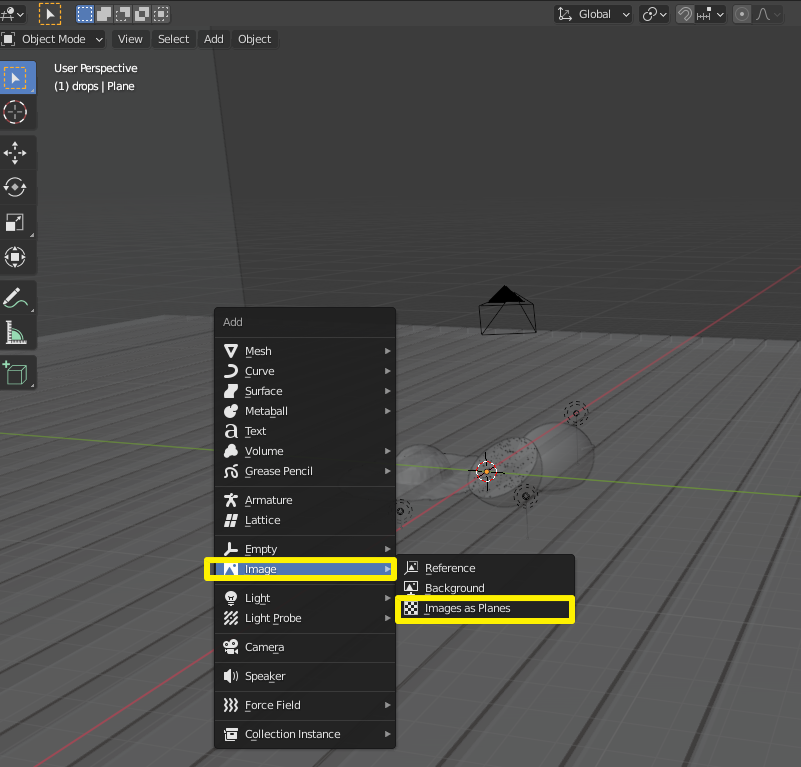Choose the Move tool
The height and width of the screenshot is (767, 801).
point(15,153)
